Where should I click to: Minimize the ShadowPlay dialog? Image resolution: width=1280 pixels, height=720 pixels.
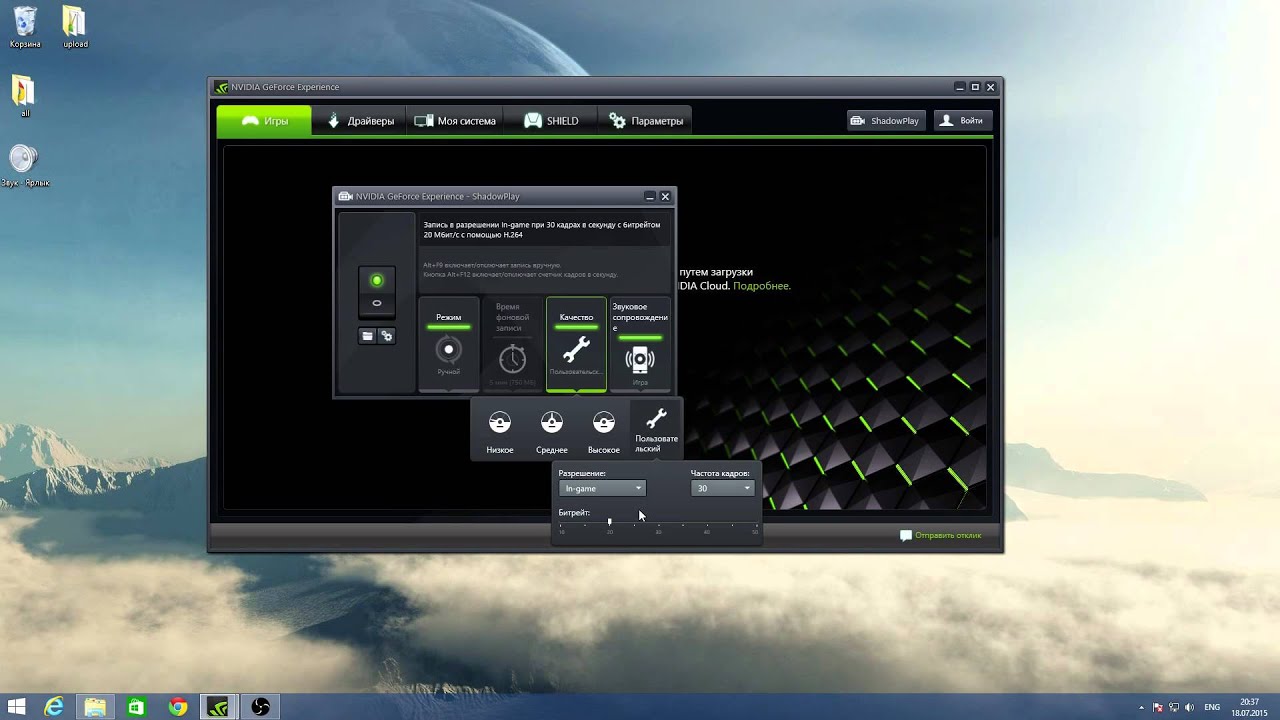(649, 197)
